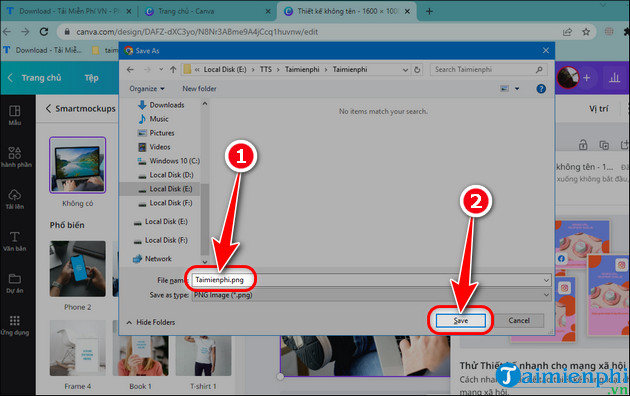Open Canva analytics bar chart icon
Screen dimensions: 630x396
click(x=614, y=78)
